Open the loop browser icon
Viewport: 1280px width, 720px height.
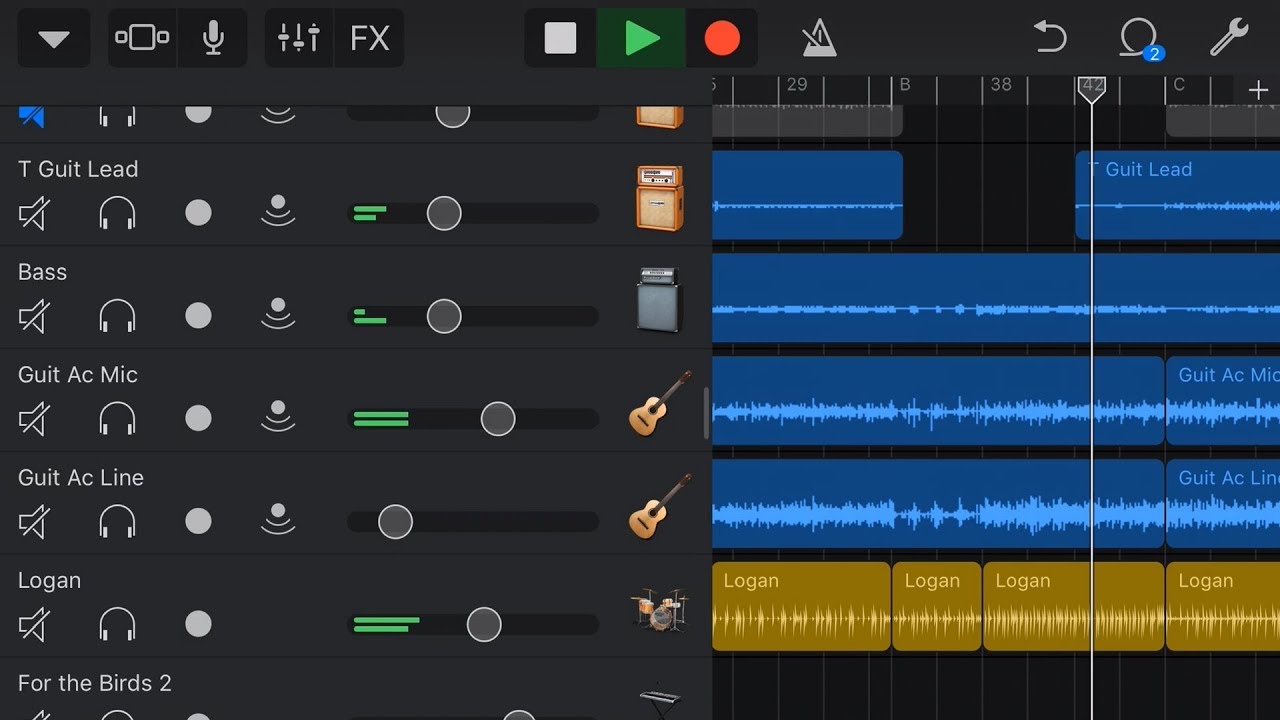(x=1139, y=39)
